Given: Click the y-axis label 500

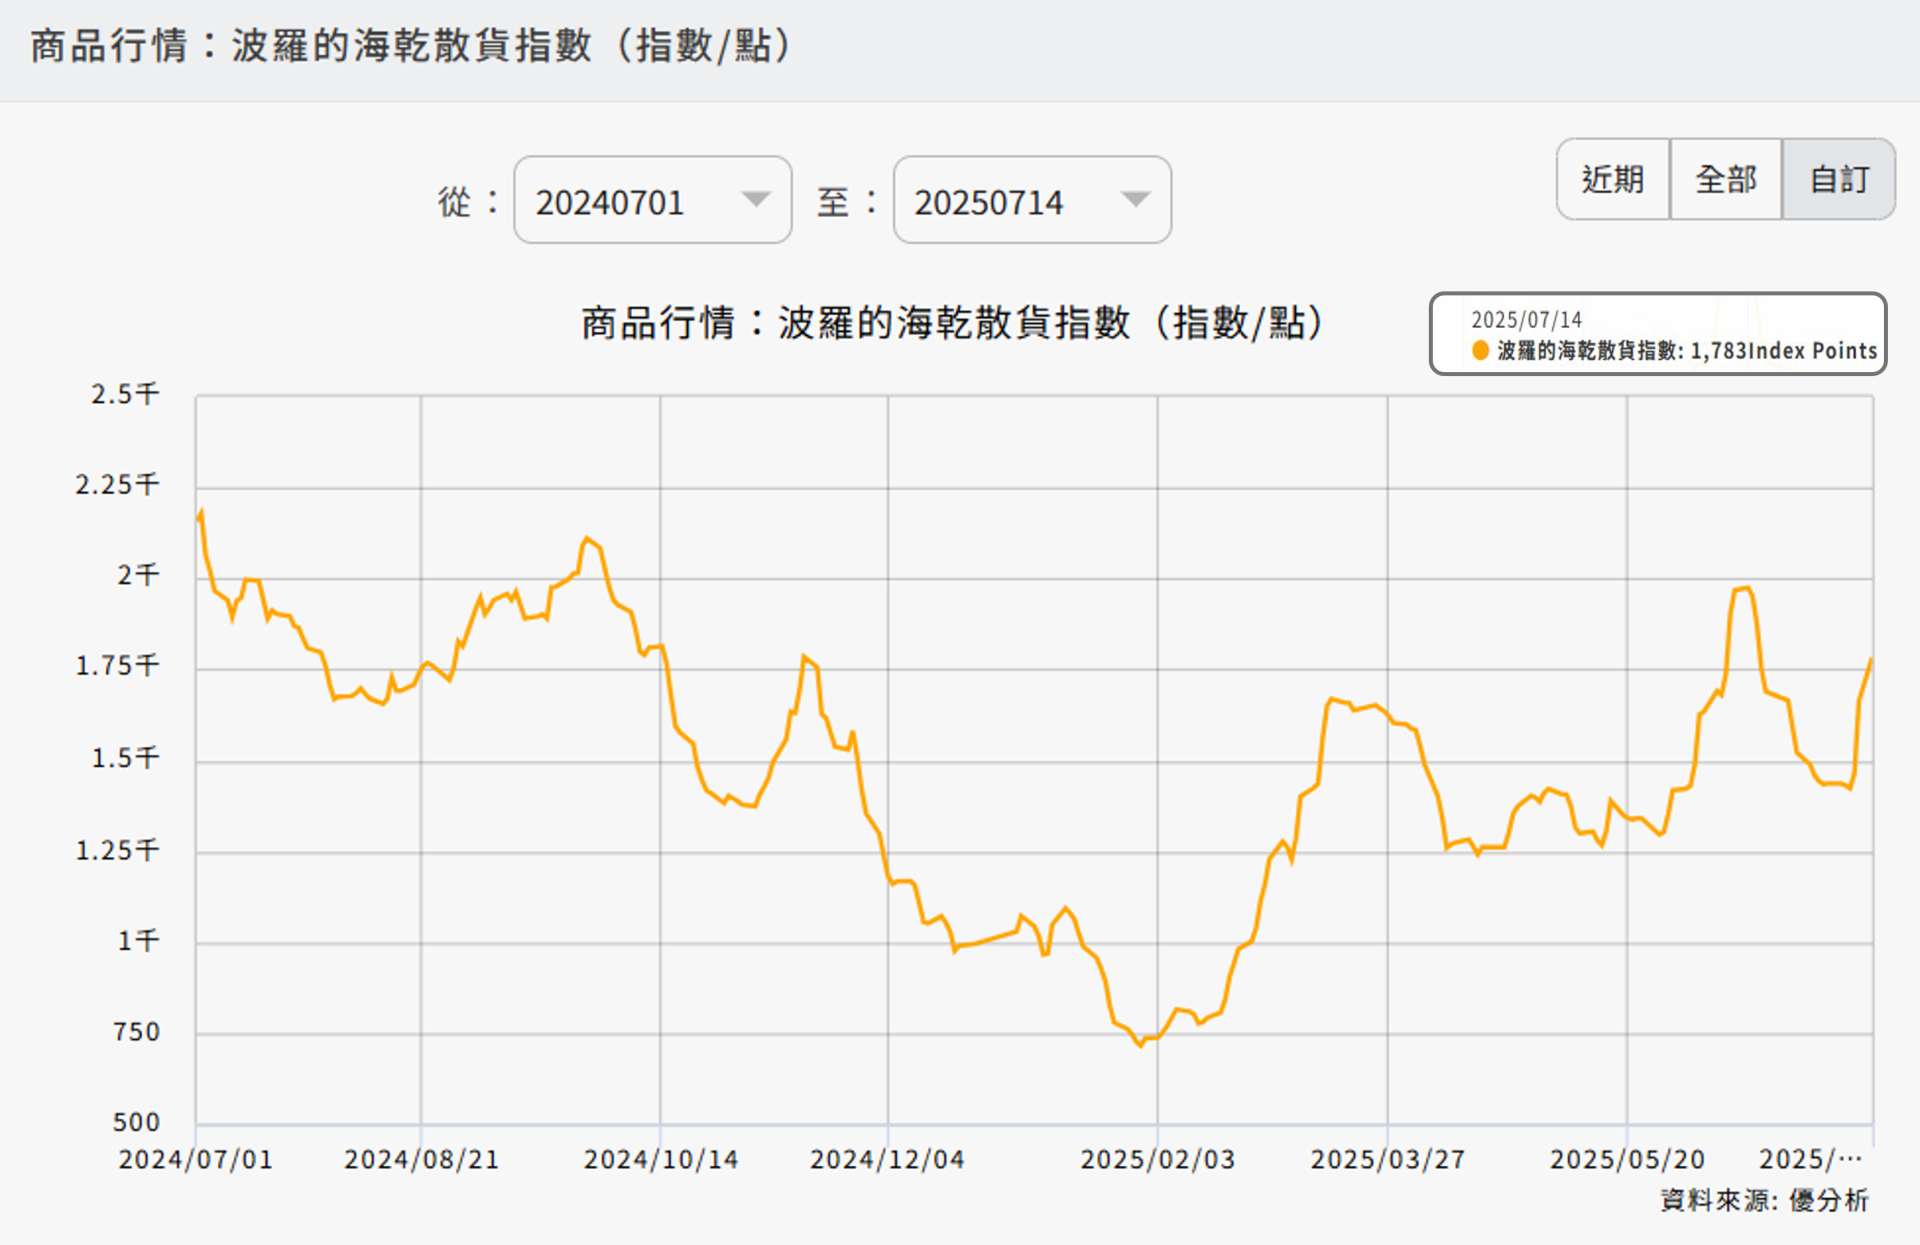Looking at the screenshot, I should click(x=136, y=1122).
